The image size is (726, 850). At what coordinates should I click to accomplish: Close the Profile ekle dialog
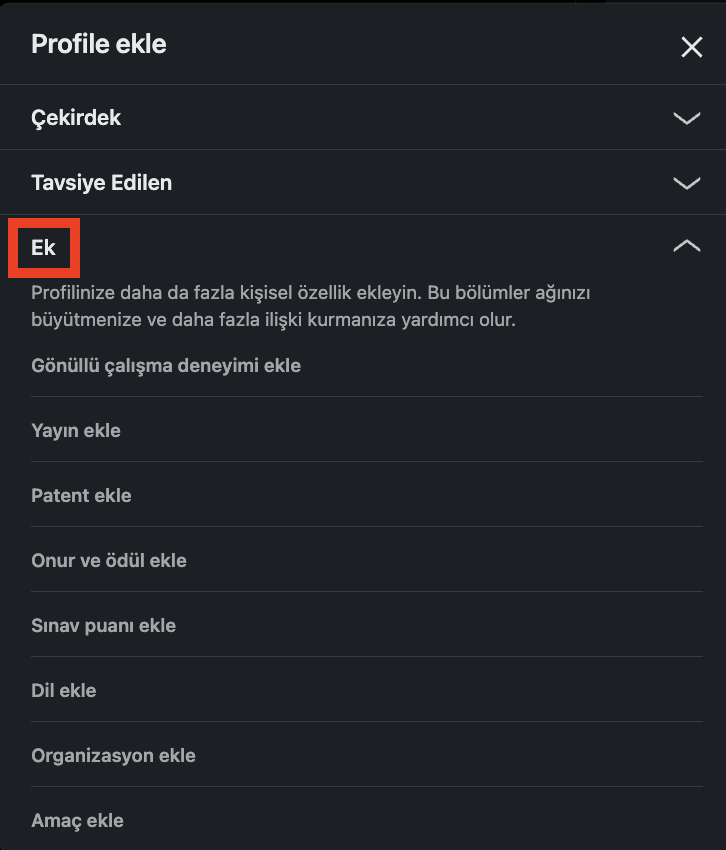click(691, 47)
